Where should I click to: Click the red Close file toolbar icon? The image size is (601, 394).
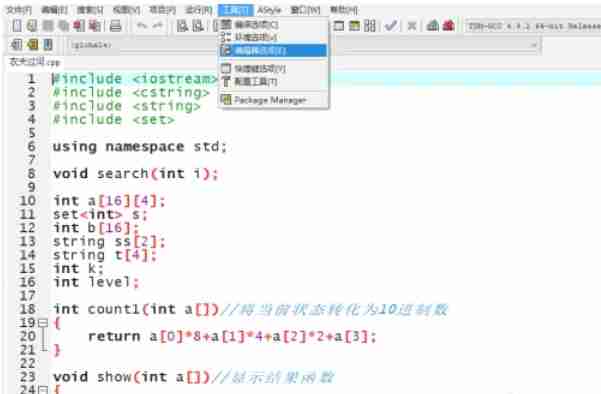coord(79,26)
